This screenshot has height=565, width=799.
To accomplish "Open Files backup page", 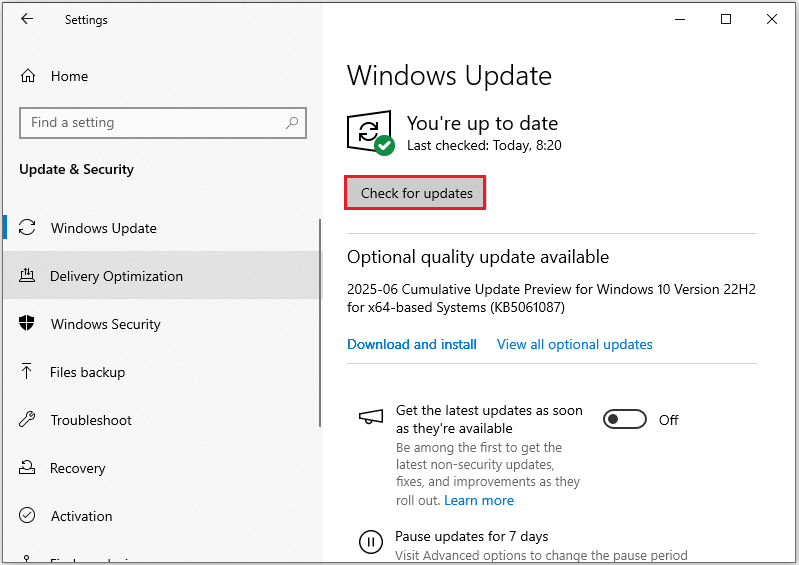I will [162, 372].
